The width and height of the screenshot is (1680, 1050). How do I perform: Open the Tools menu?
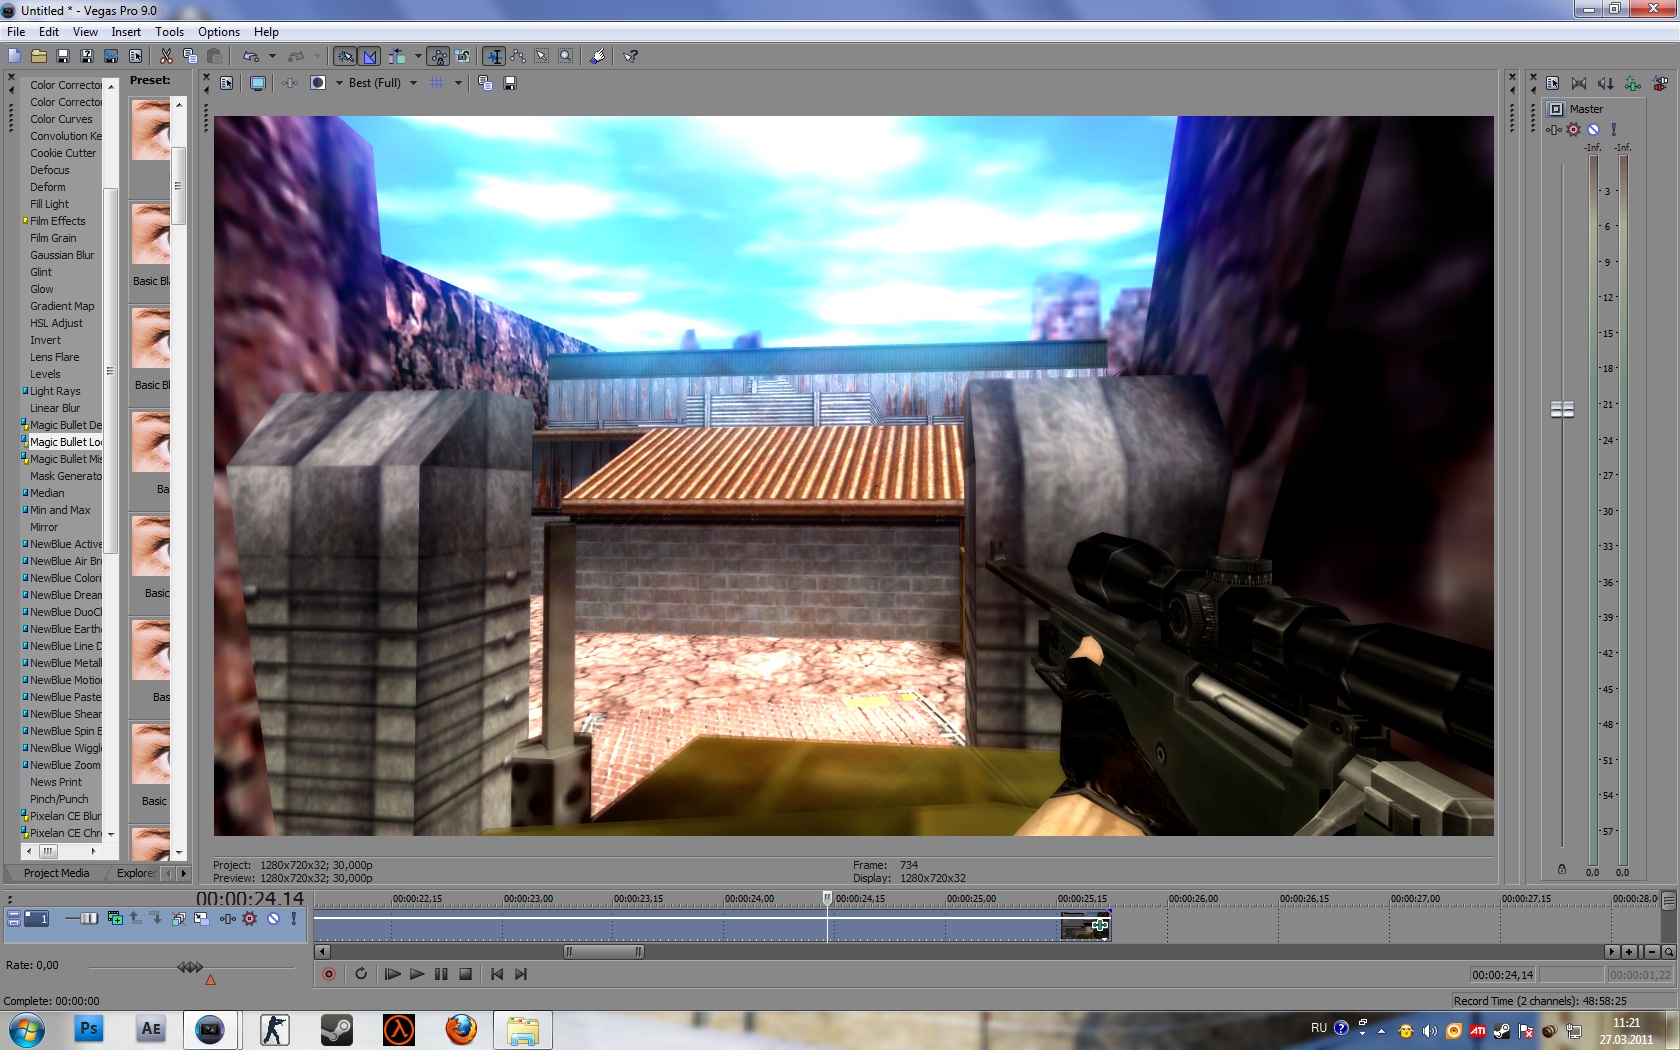(x=169, y=32)
